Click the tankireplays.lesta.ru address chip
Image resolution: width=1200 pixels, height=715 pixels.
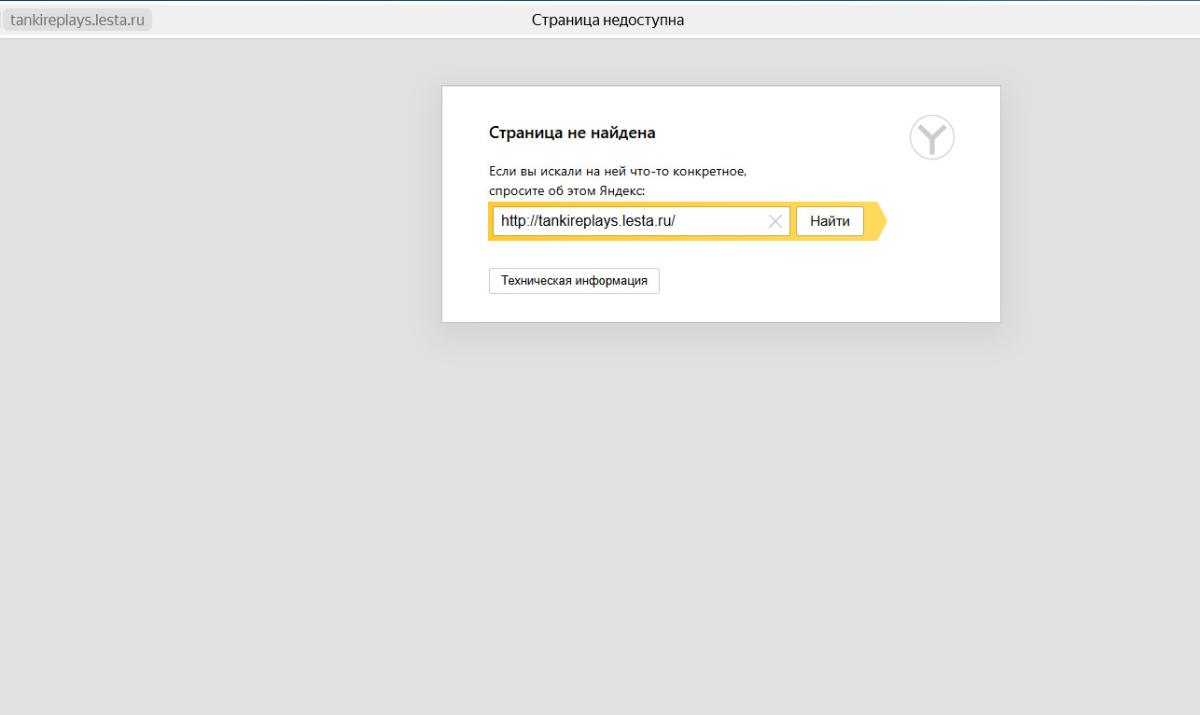pos(78,20)
